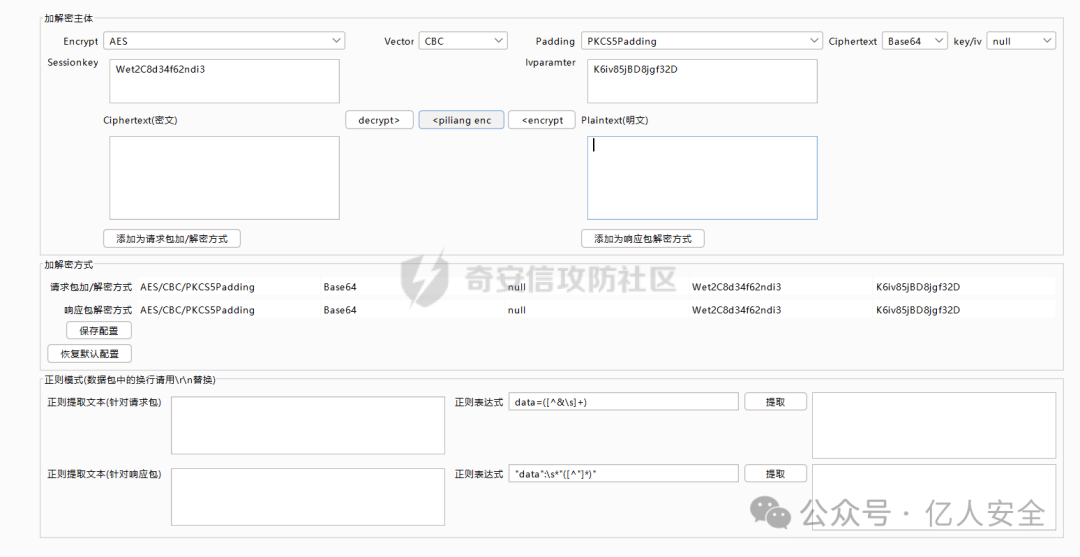Click 提取 button for request regex
The height and width of the screenshot is (557, 1080).
pyautogui.click(x=775, y=402)
